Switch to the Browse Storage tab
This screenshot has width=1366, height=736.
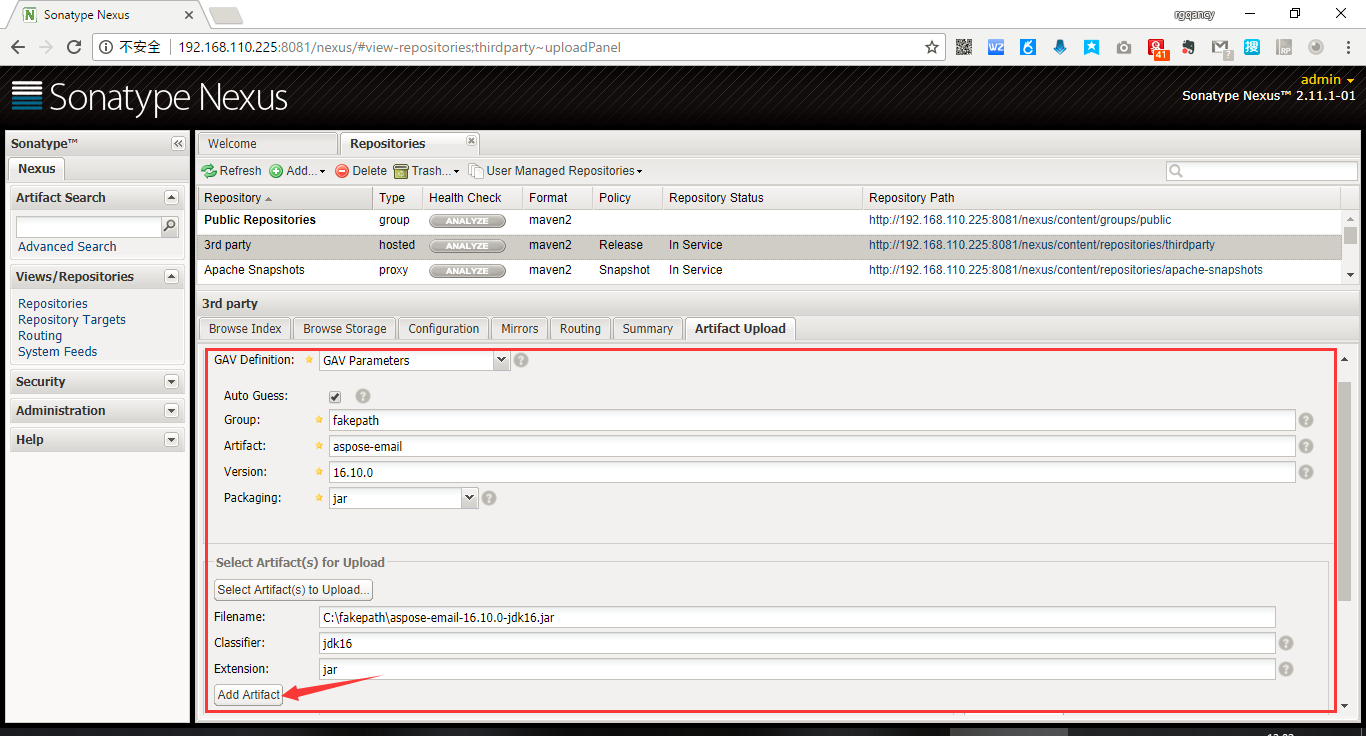point(345,329)
